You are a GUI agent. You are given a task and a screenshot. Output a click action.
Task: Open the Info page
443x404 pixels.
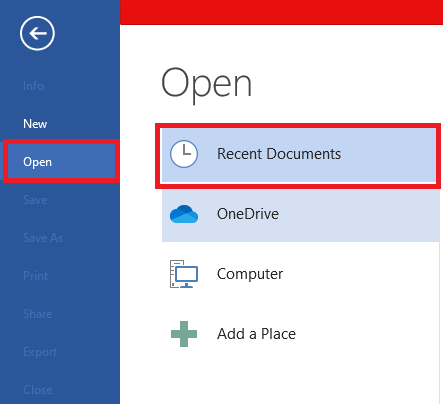(x=33, y=86)
